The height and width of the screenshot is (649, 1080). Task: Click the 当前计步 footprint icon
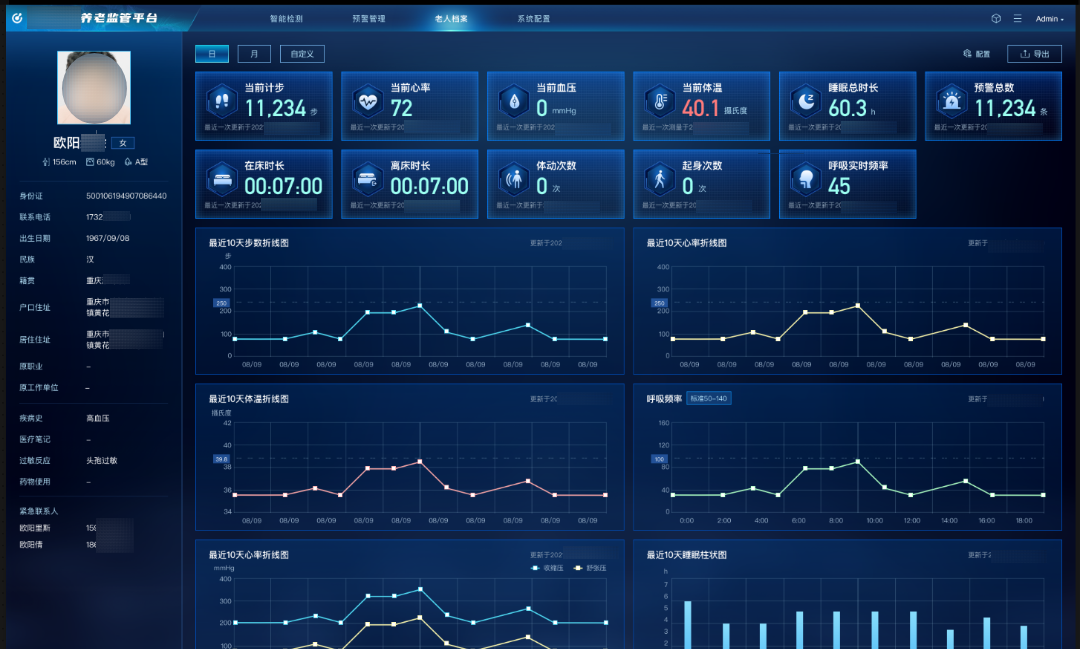(220, 100)
